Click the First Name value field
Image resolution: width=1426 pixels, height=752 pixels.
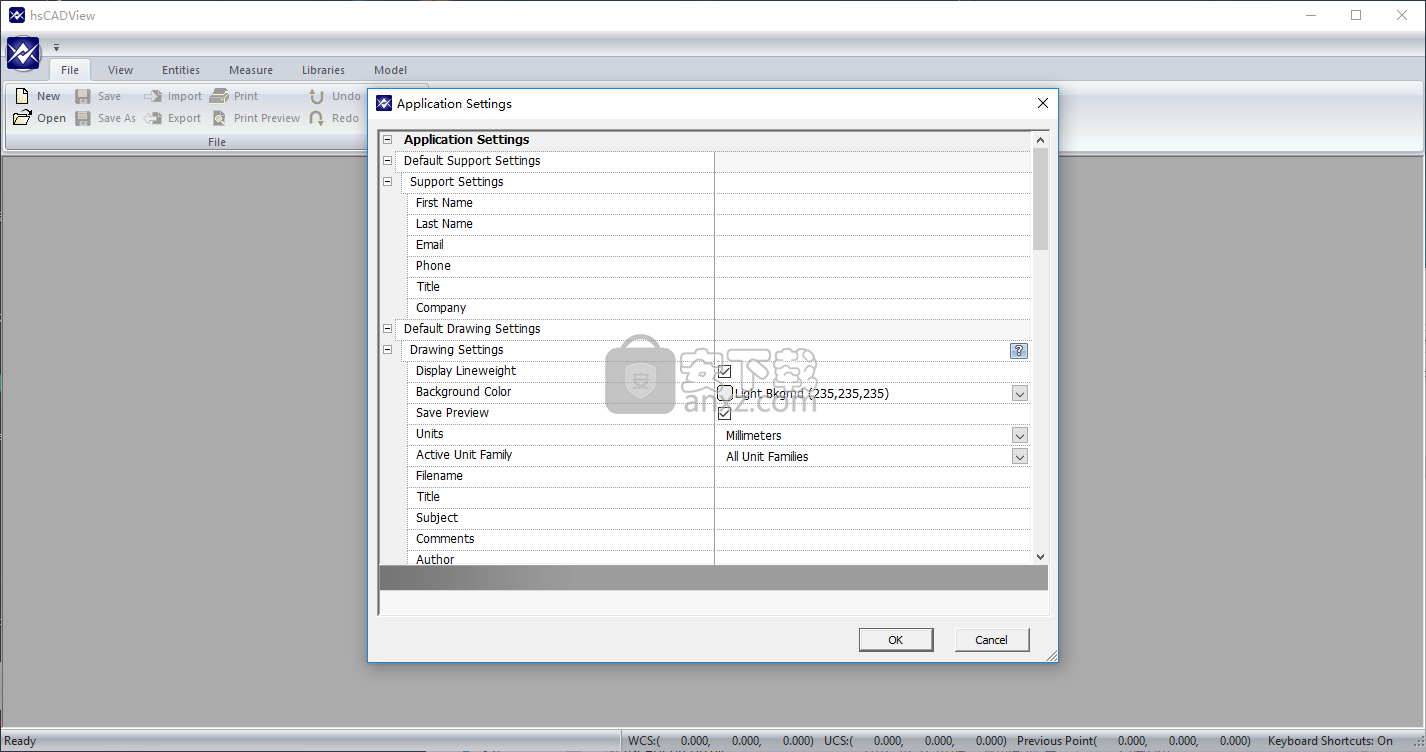point(872,203)
